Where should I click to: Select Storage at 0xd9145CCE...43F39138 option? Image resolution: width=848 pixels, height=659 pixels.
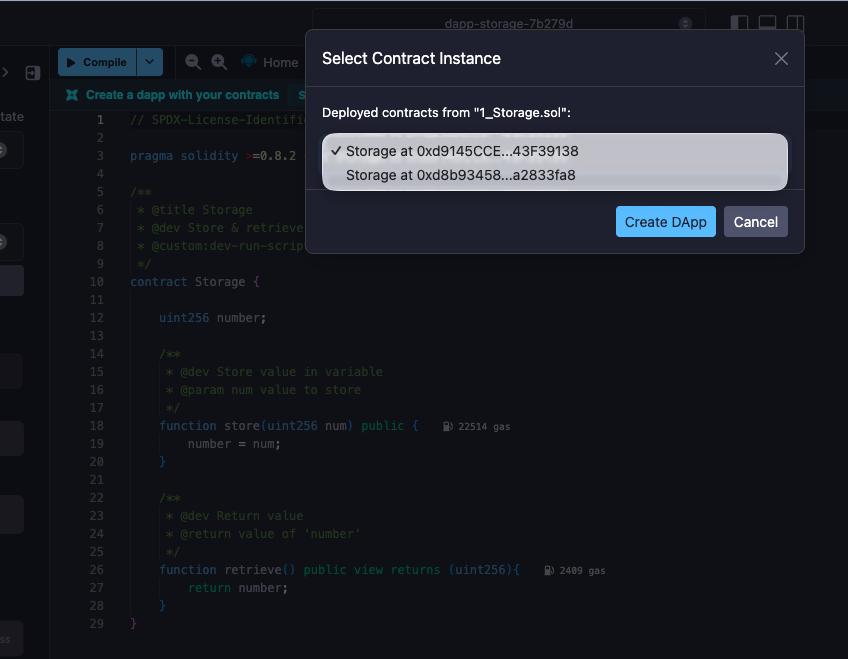(554, 151)
